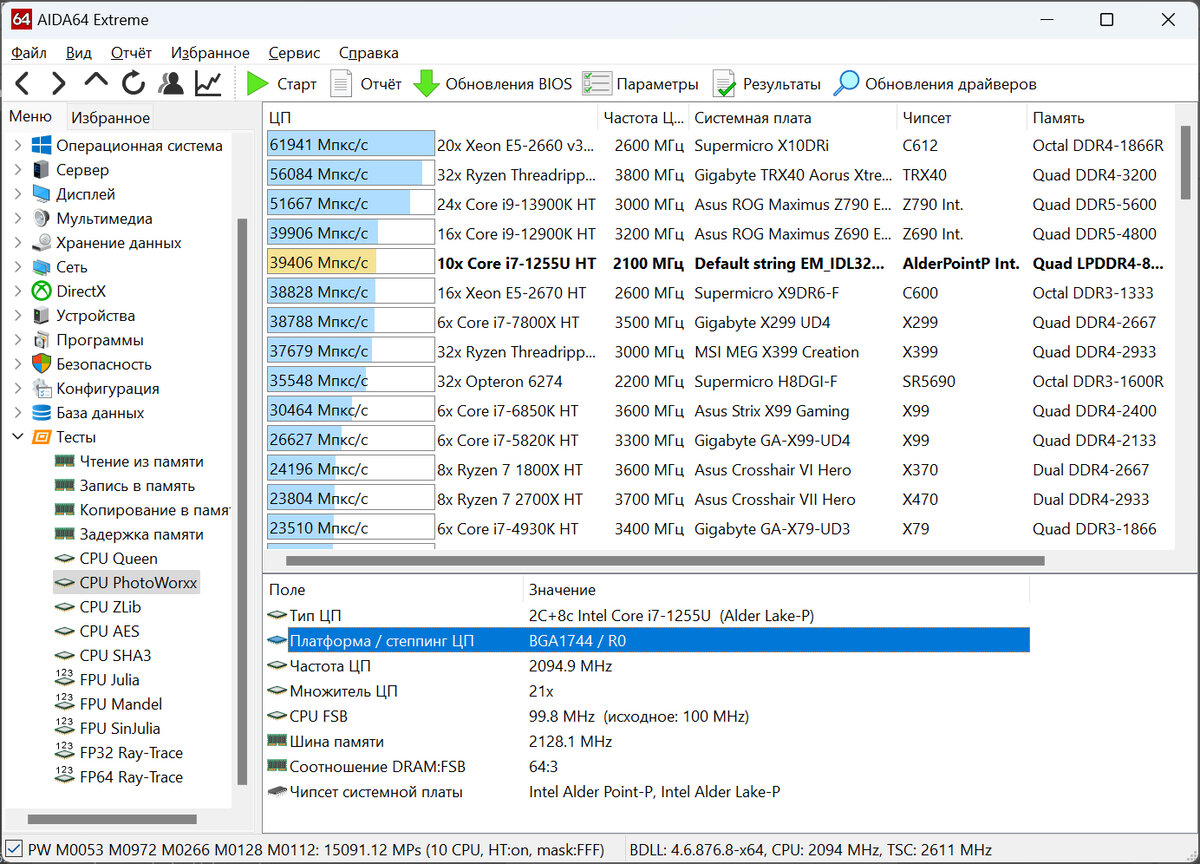Click Обновления BIOS toolbar button
The height and width of the screenshot is (864, 1200).
(493, 84)
